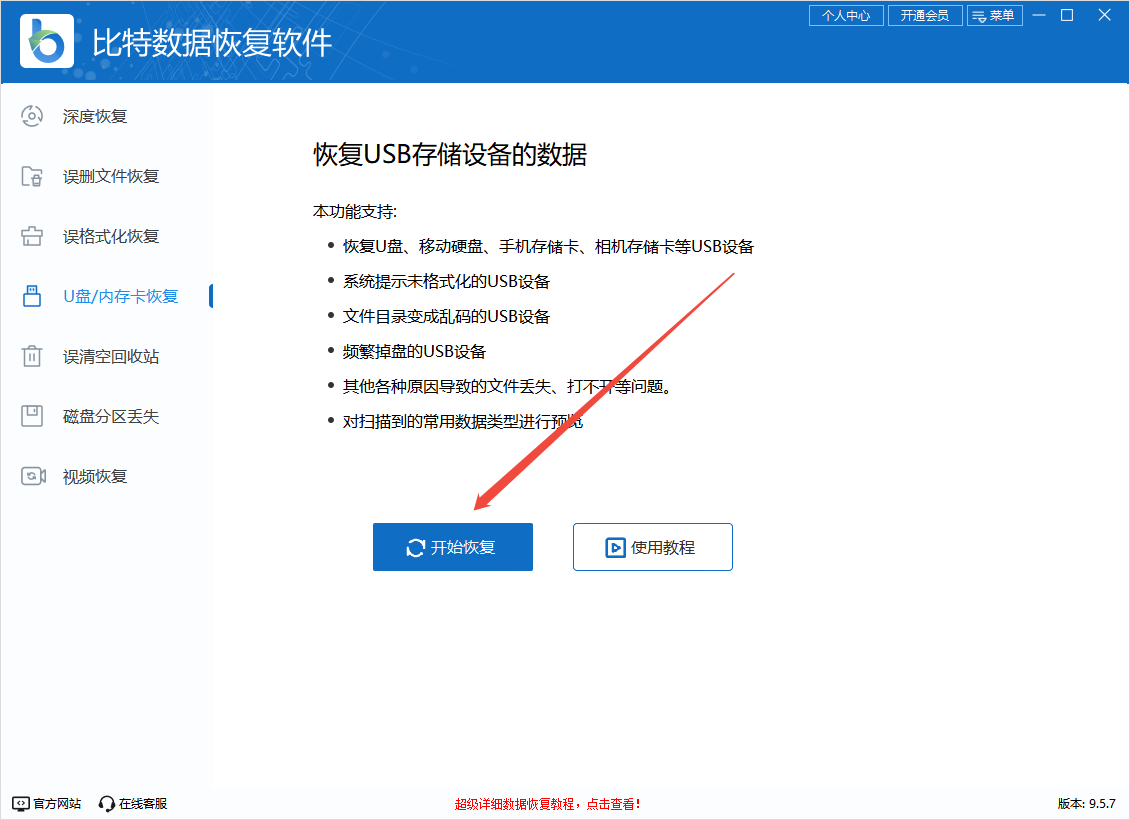Start recovery with 开始恢复 button
This screenshot has height=820, width=1130.
(x=453, y=547)
